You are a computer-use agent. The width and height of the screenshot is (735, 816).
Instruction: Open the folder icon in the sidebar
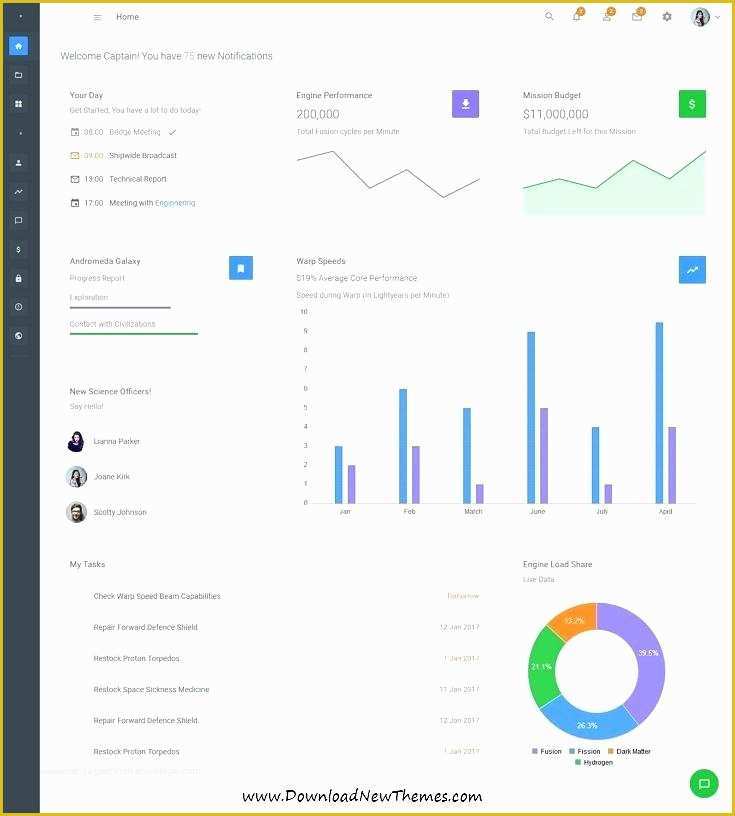(x=19, y=75)
